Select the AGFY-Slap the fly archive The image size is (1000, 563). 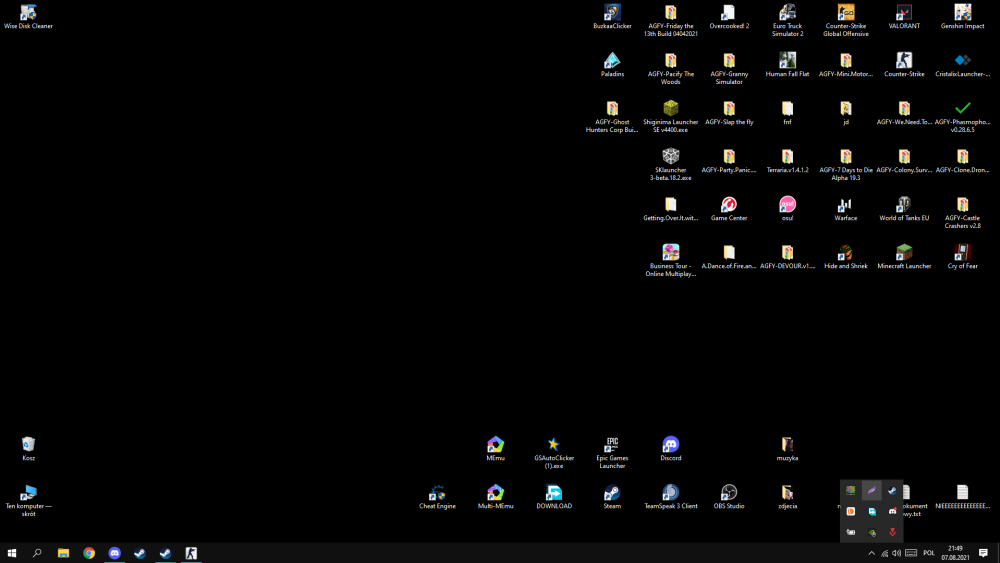pos(729,112)
